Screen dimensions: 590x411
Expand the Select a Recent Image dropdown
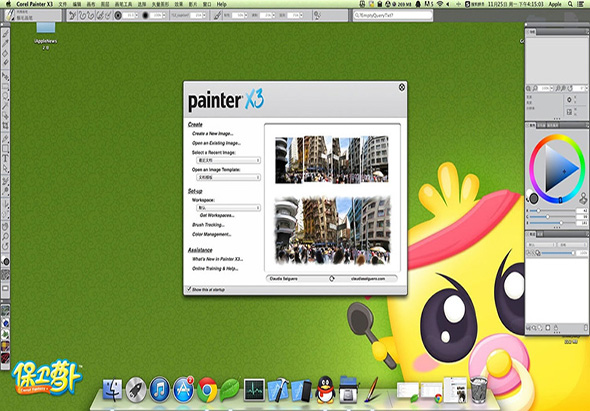point(228,160)
